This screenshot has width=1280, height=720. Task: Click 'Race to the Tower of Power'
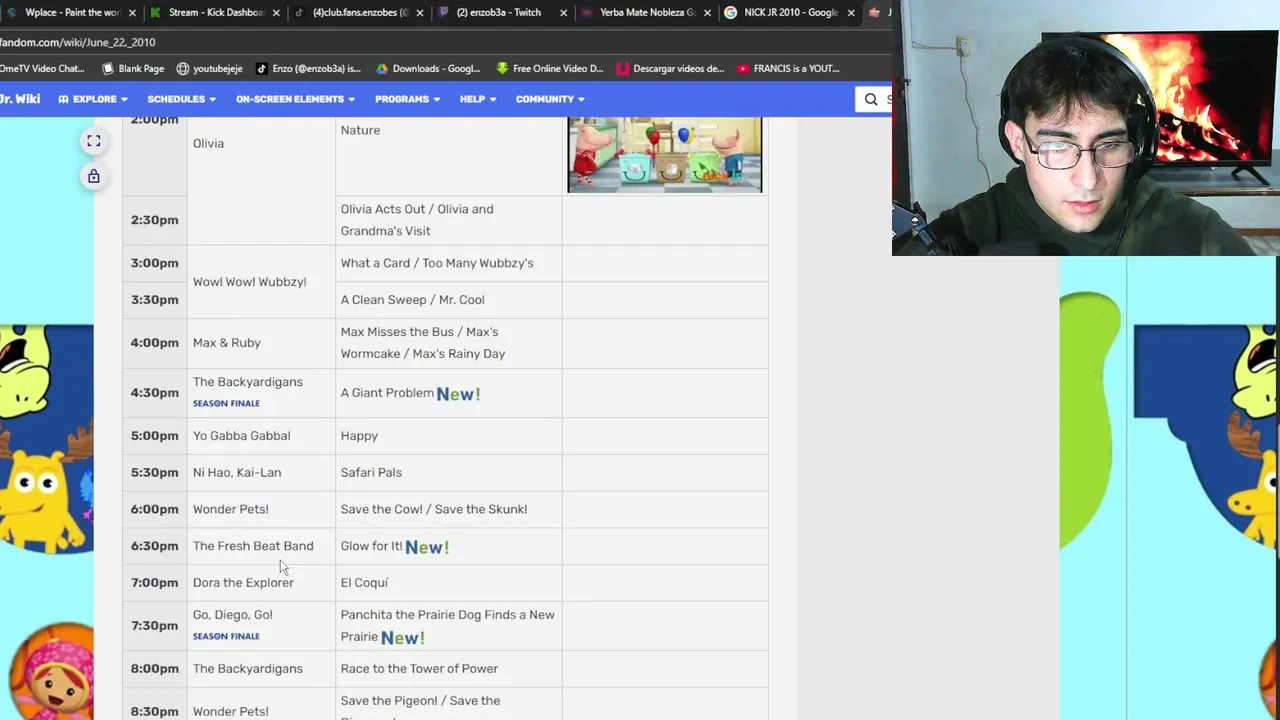coord(419,669)
